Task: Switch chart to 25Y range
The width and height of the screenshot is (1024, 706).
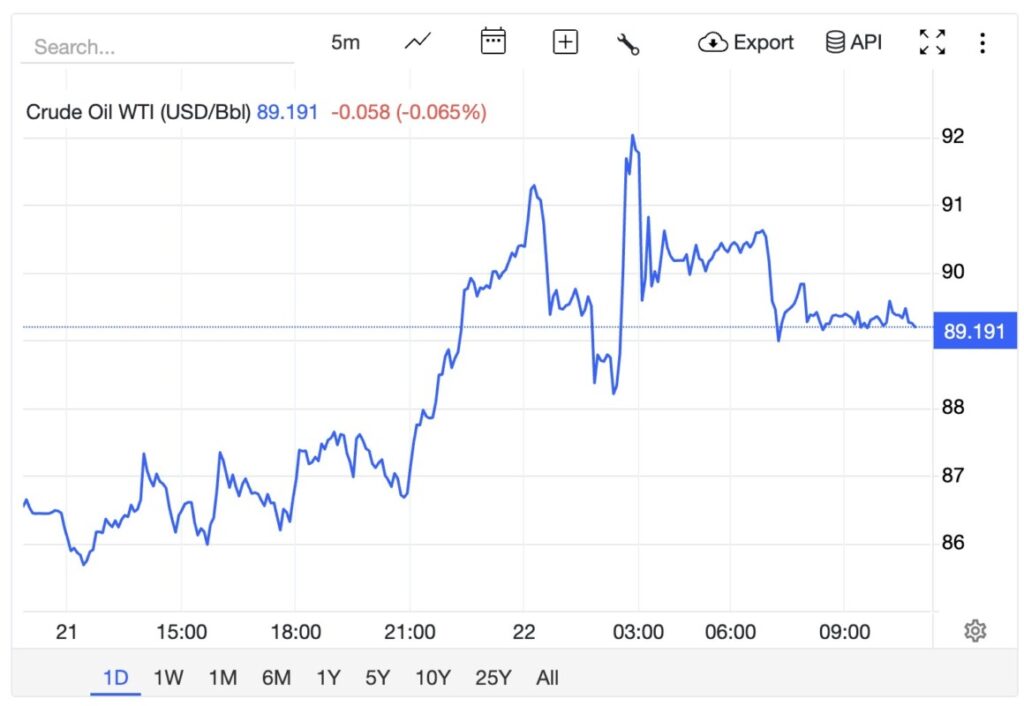Action: (x=493, y=677)
